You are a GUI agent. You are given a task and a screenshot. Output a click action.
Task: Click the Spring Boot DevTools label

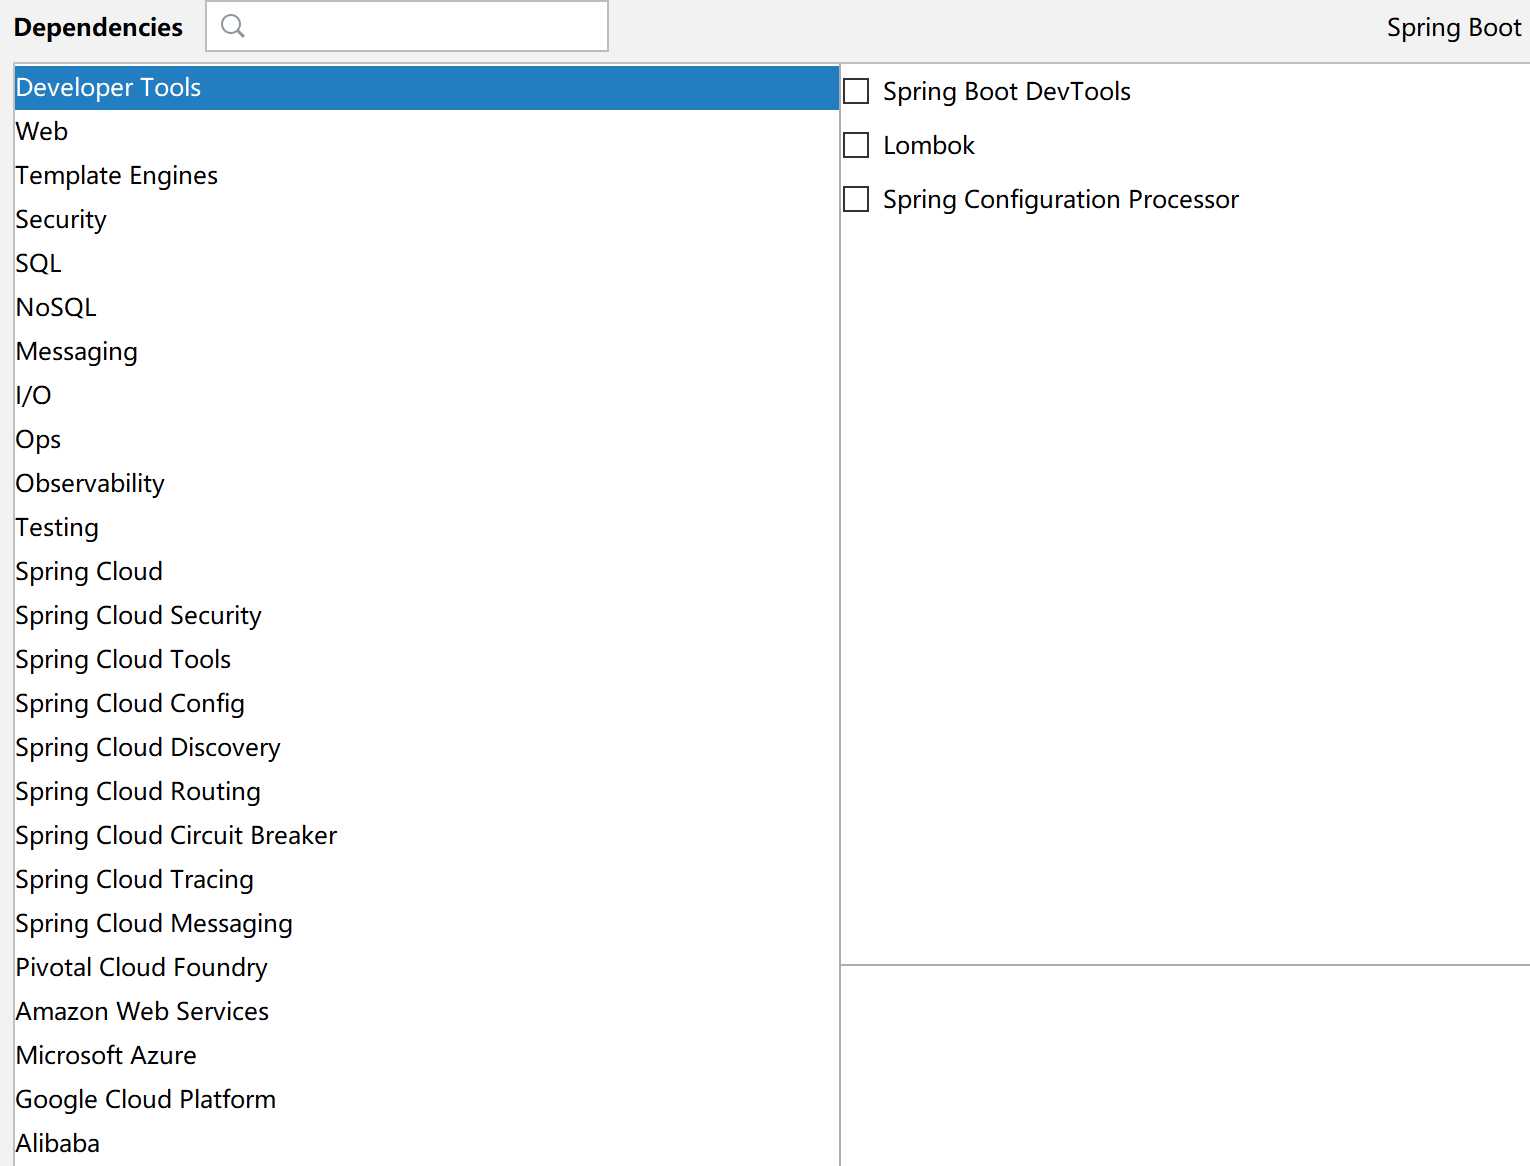[x=1007, y=92]
